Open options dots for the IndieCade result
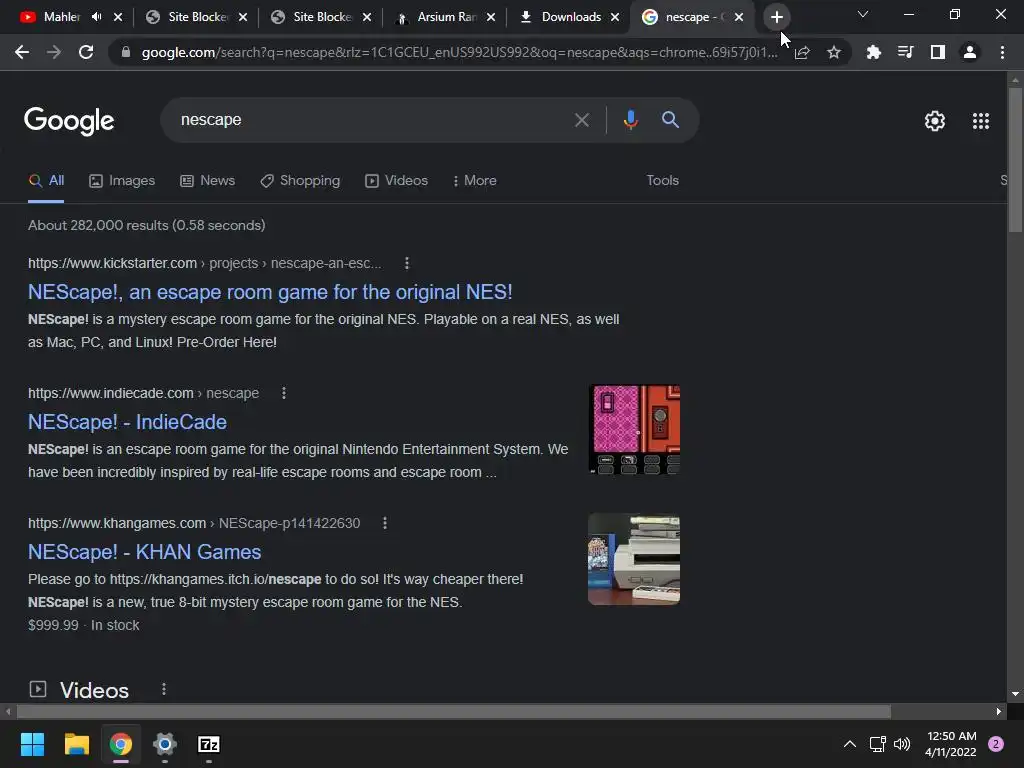Screen dimensions: 1024x768 pyautogui.click(x=283, y=393)
